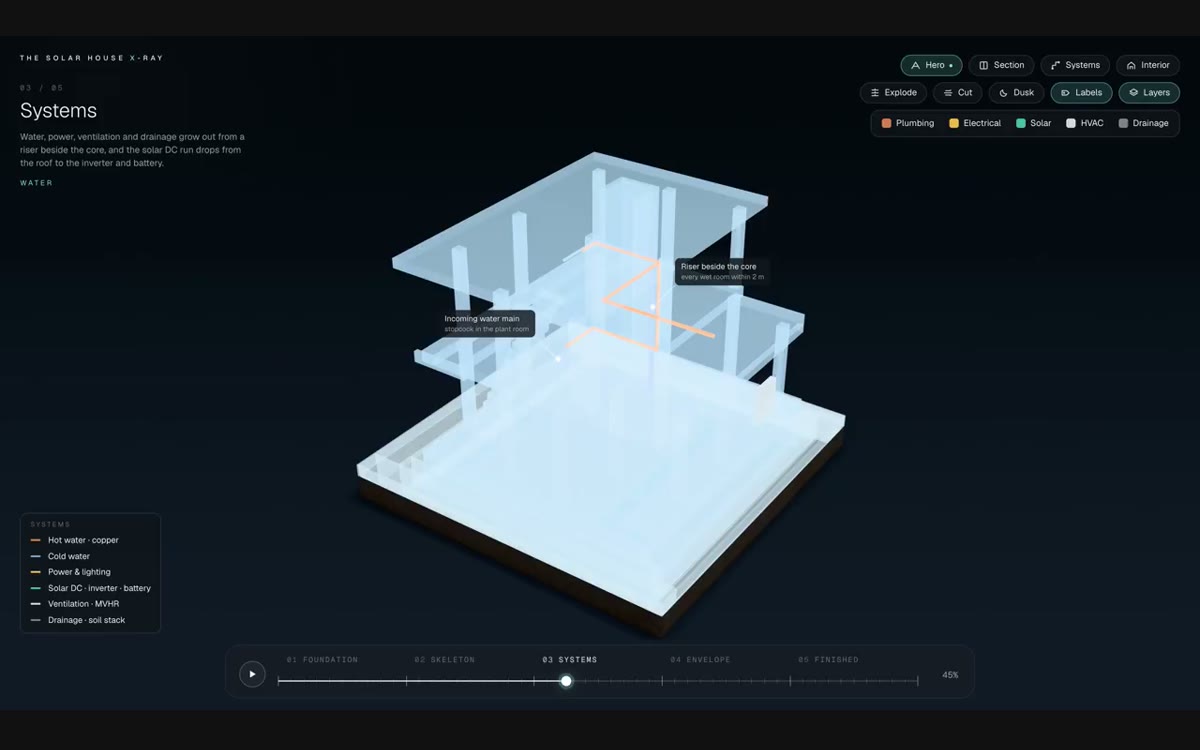Click the Riser beside the core label
The image size is (1200, 750).
coord(721,271)
